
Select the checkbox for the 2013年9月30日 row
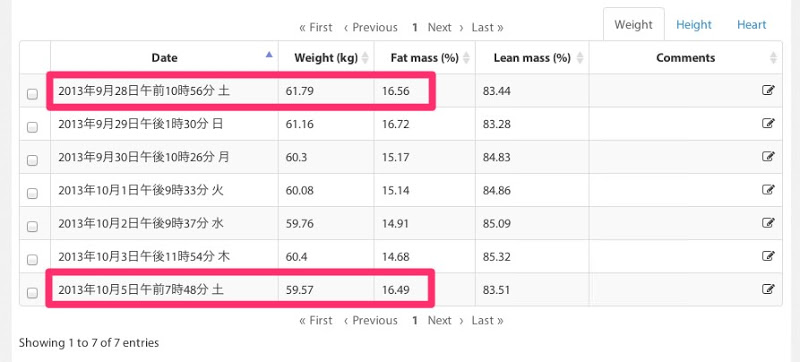[32, 160]
